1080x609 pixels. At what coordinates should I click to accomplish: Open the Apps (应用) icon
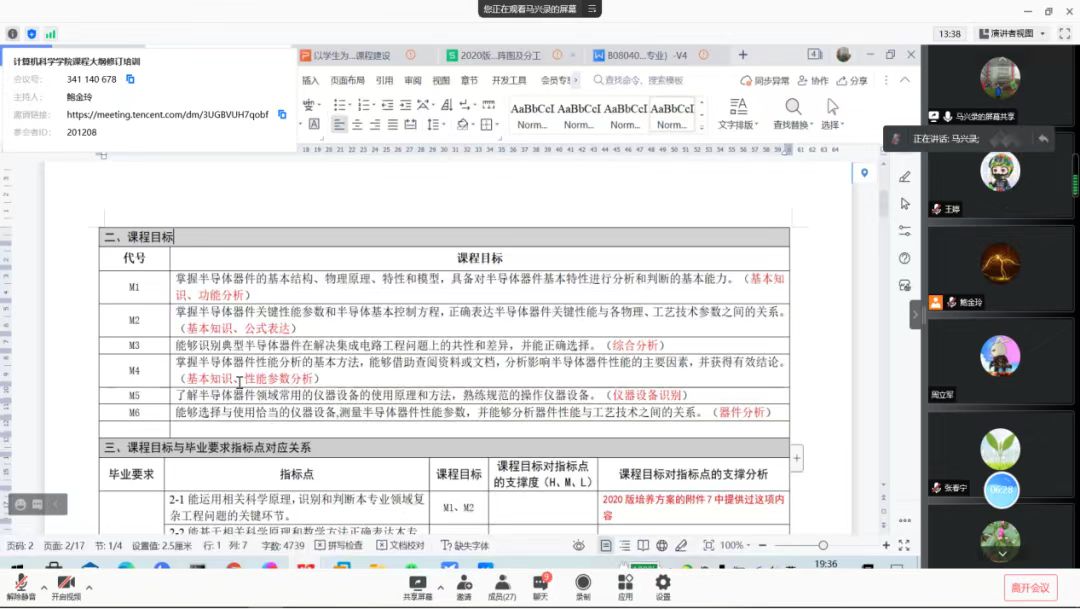click(x=625, y=587)
